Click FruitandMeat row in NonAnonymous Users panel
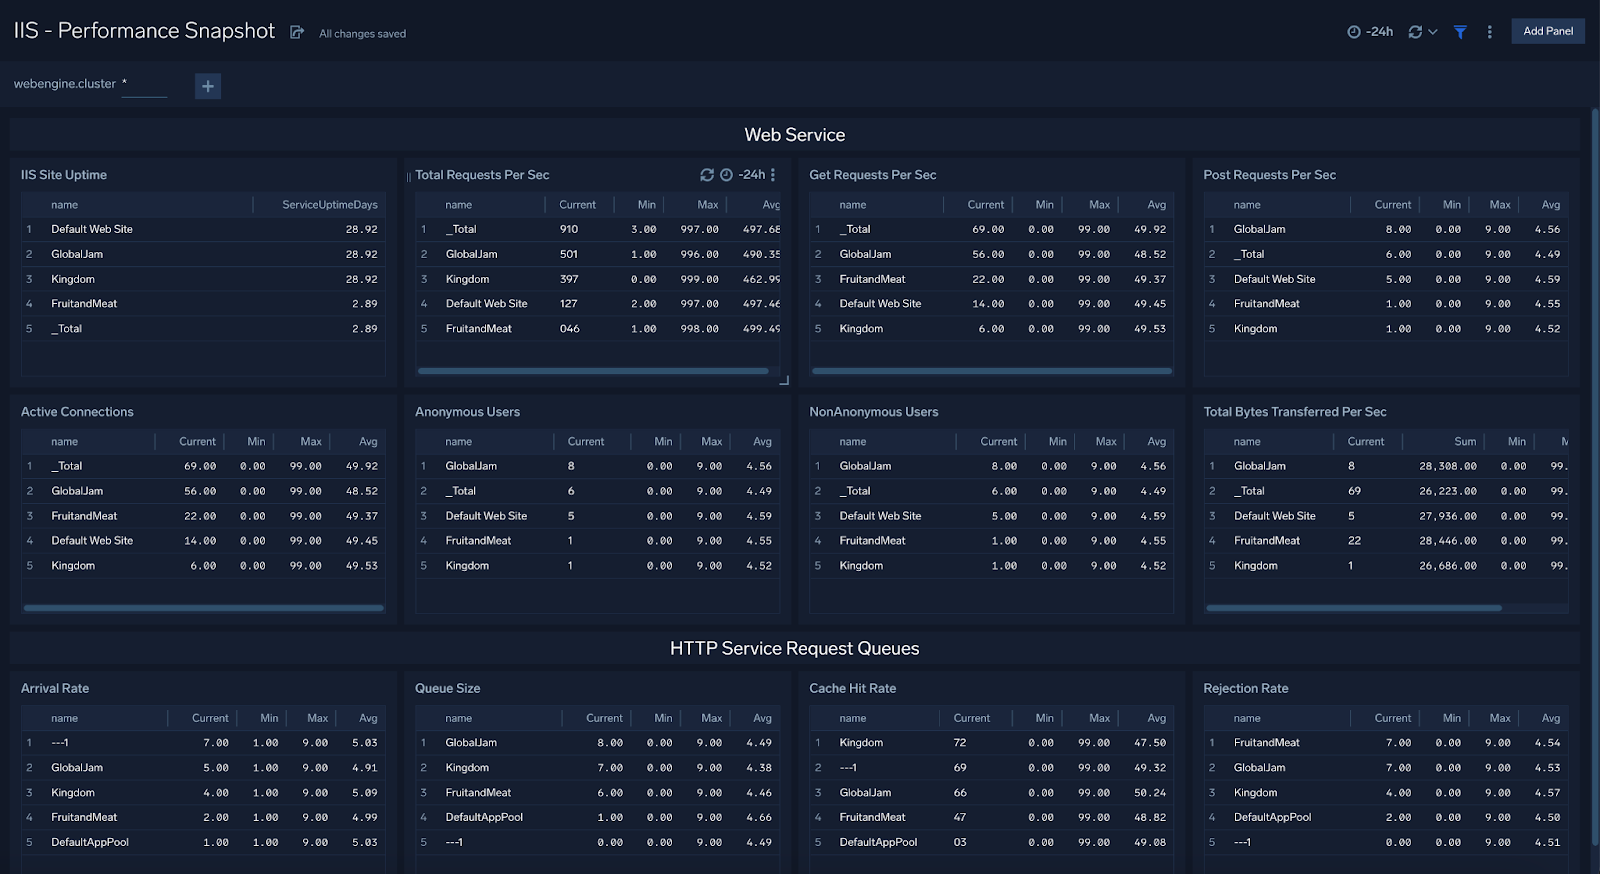 (991, 541)
